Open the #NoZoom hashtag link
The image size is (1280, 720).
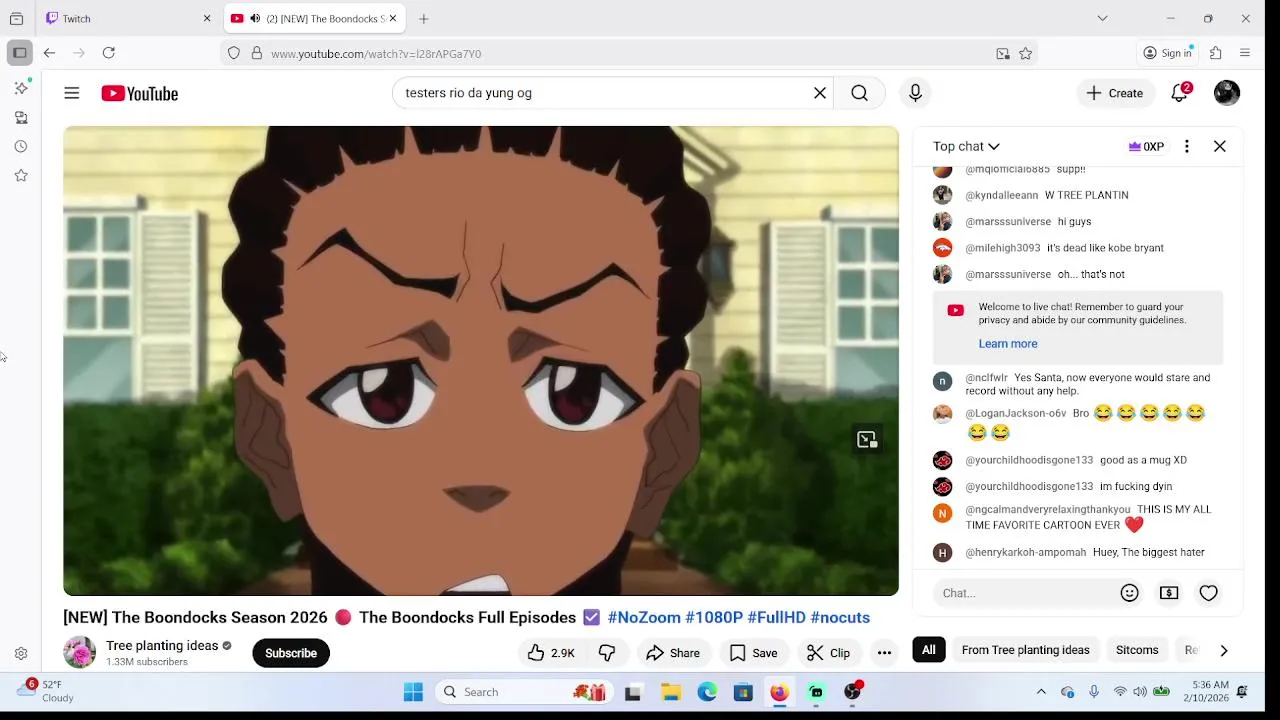(x=644, y=617)
